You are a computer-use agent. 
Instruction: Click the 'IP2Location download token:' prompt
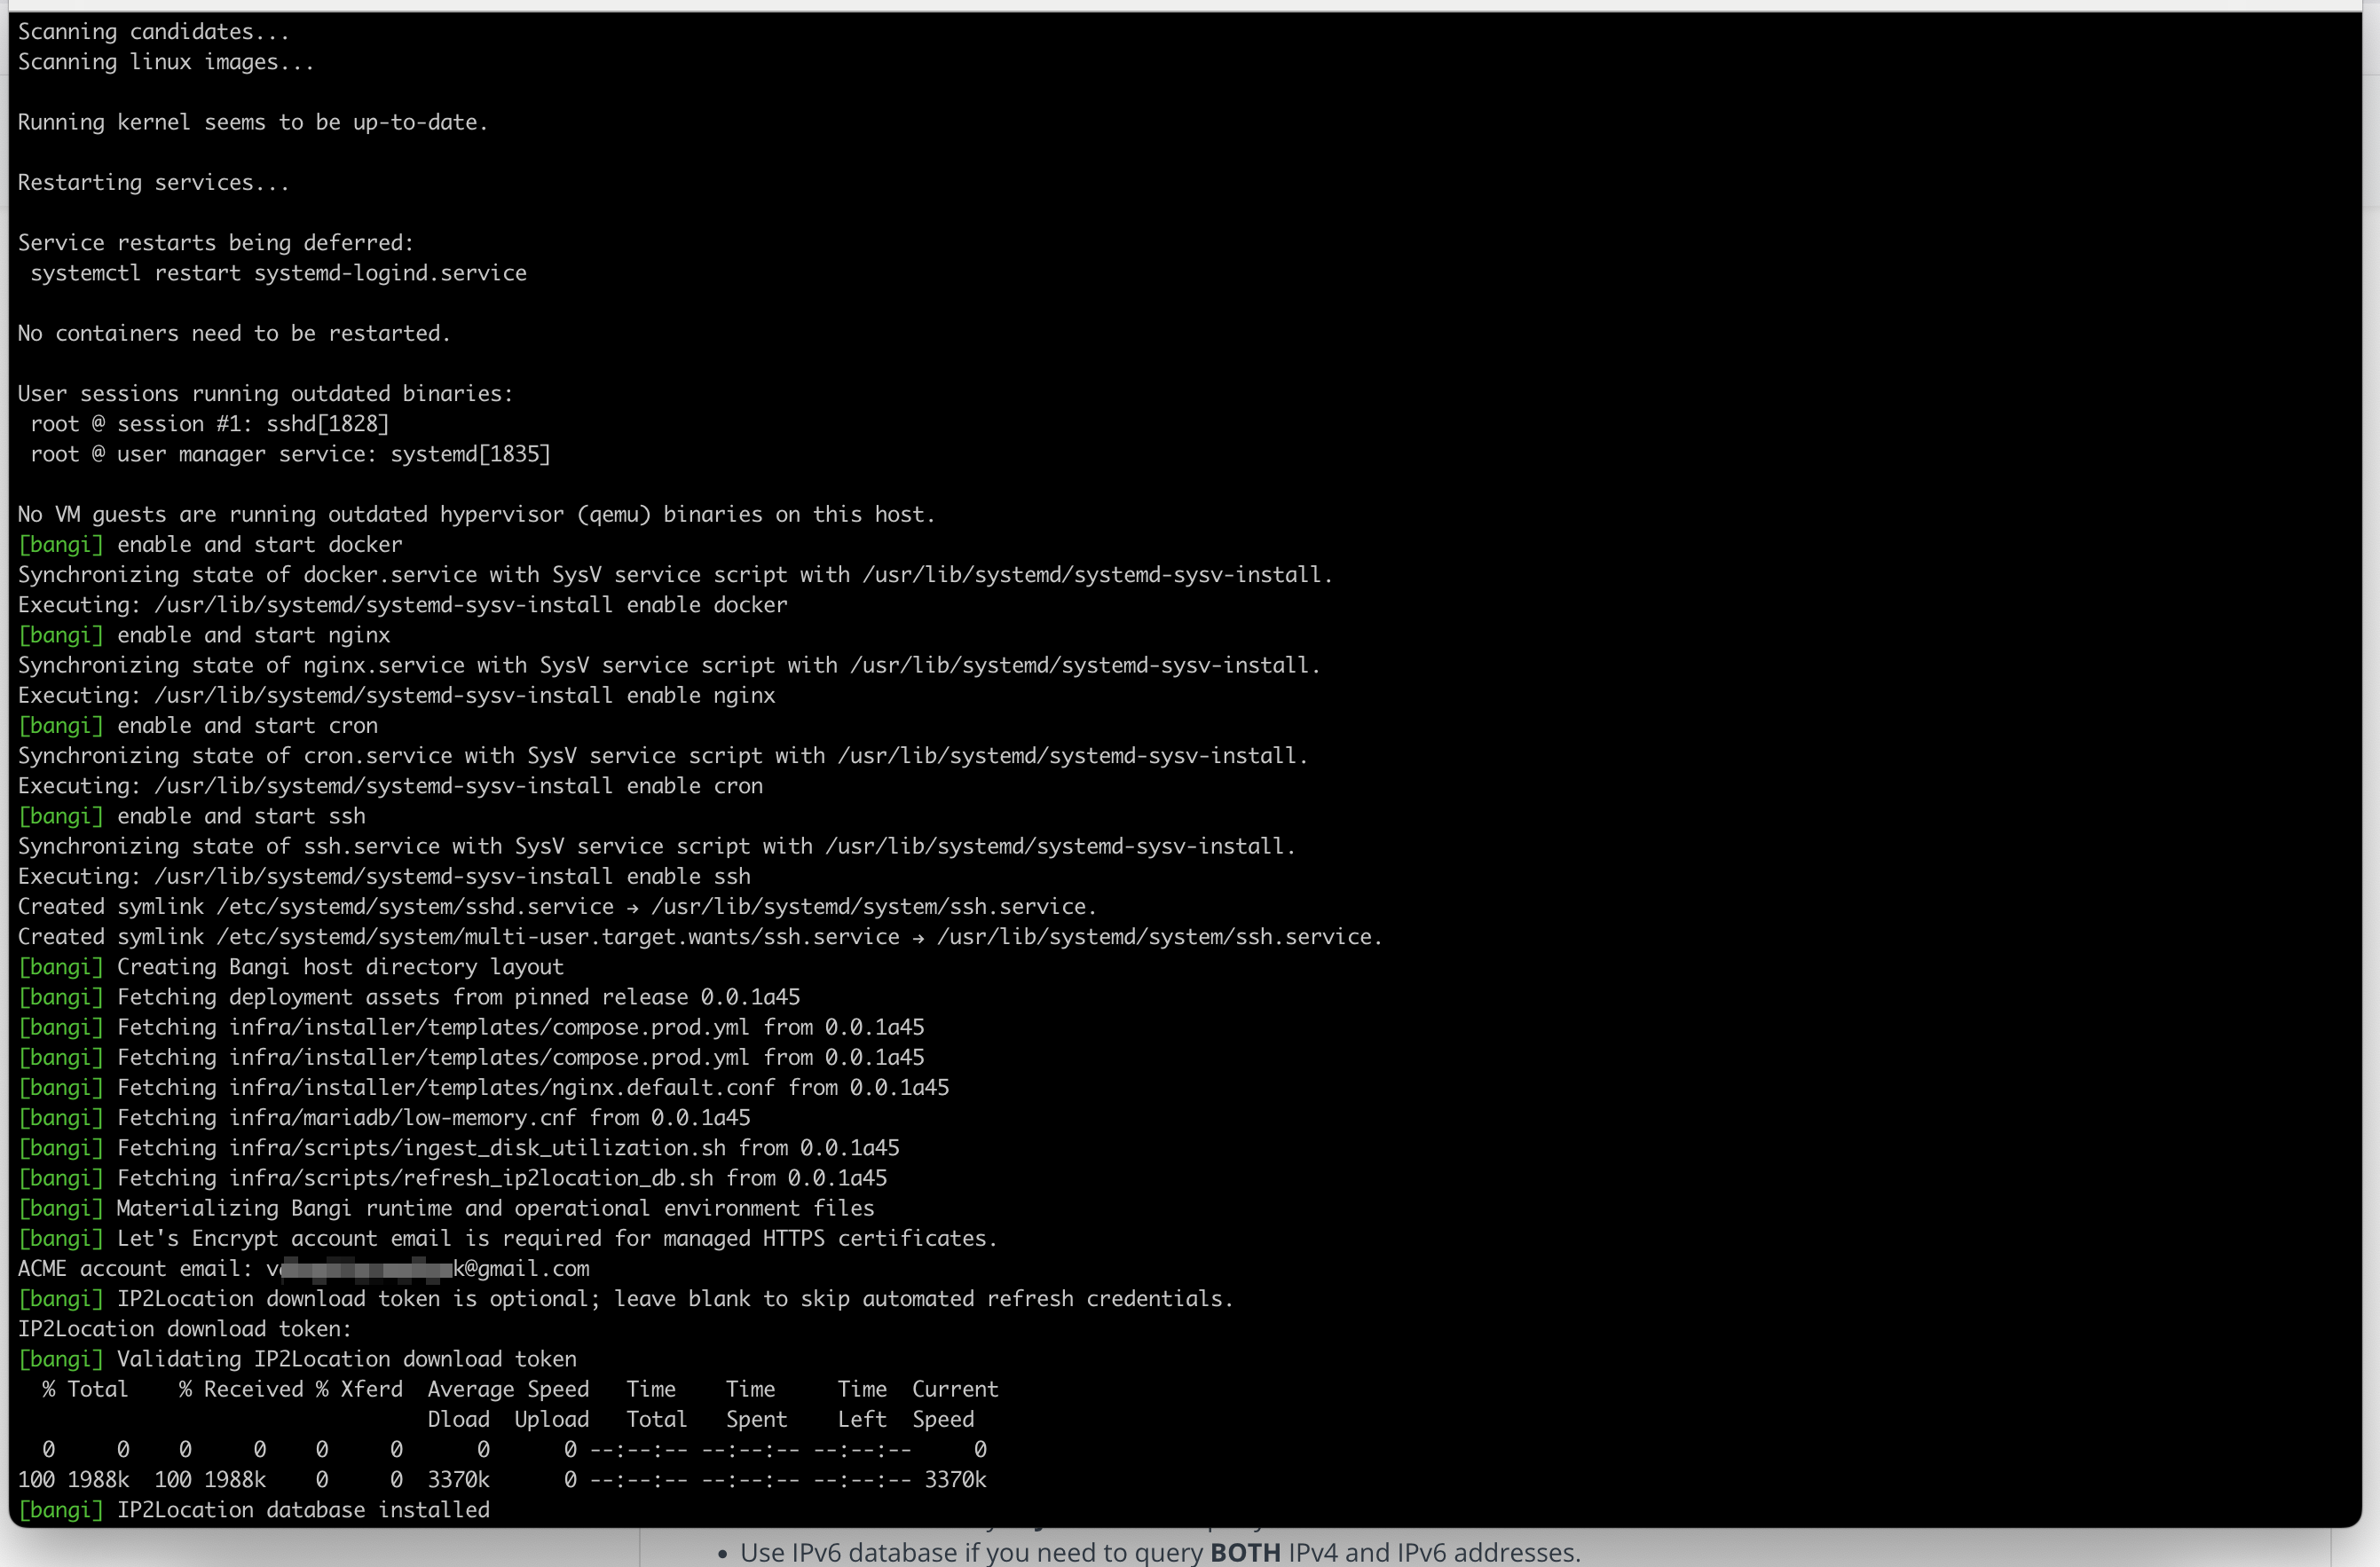coord(185,1329)
